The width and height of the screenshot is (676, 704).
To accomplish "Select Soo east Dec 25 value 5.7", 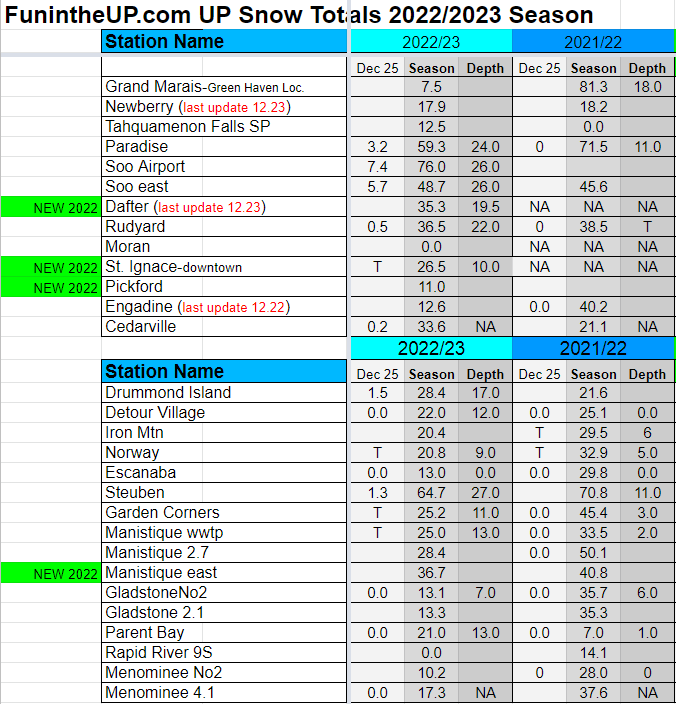I will coord(378,187).
